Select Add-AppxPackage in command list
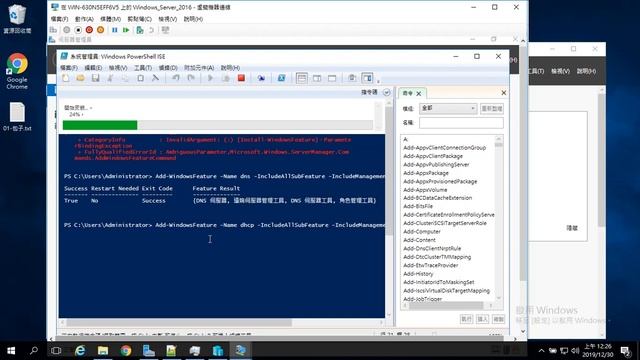Screen dimensions: 640x360 426,173
